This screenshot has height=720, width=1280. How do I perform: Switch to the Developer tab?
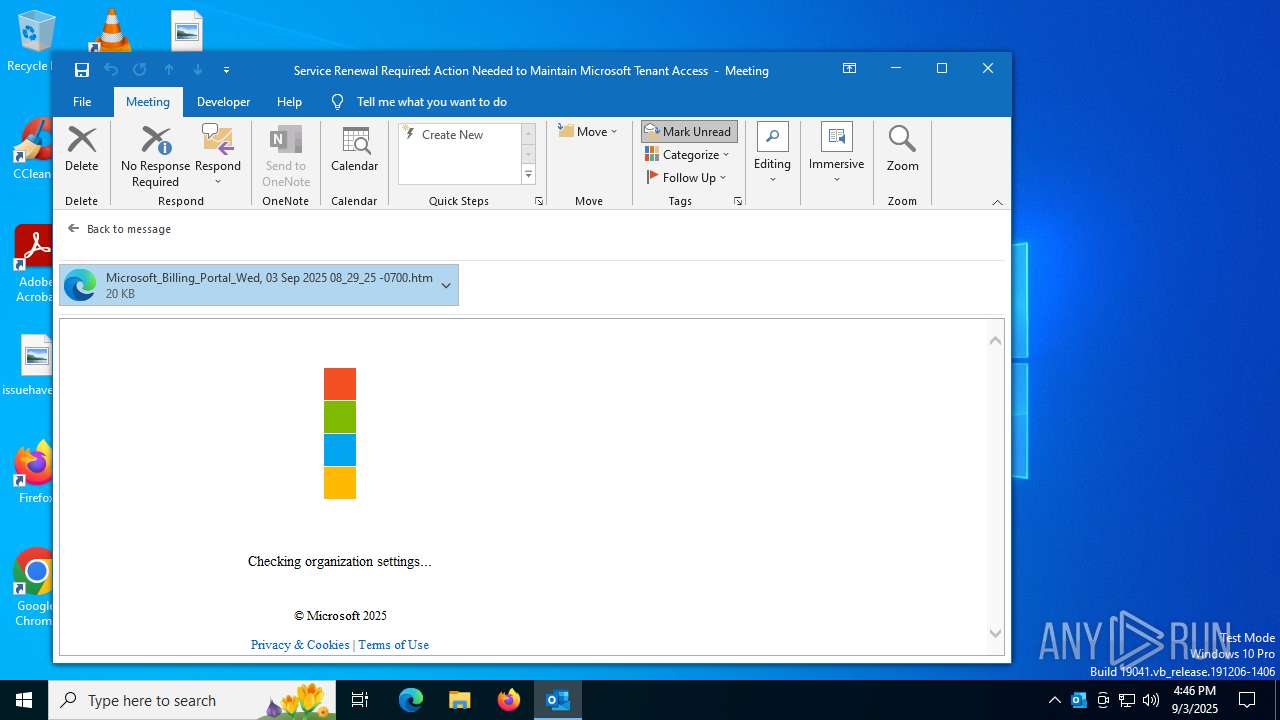[223, 102]
